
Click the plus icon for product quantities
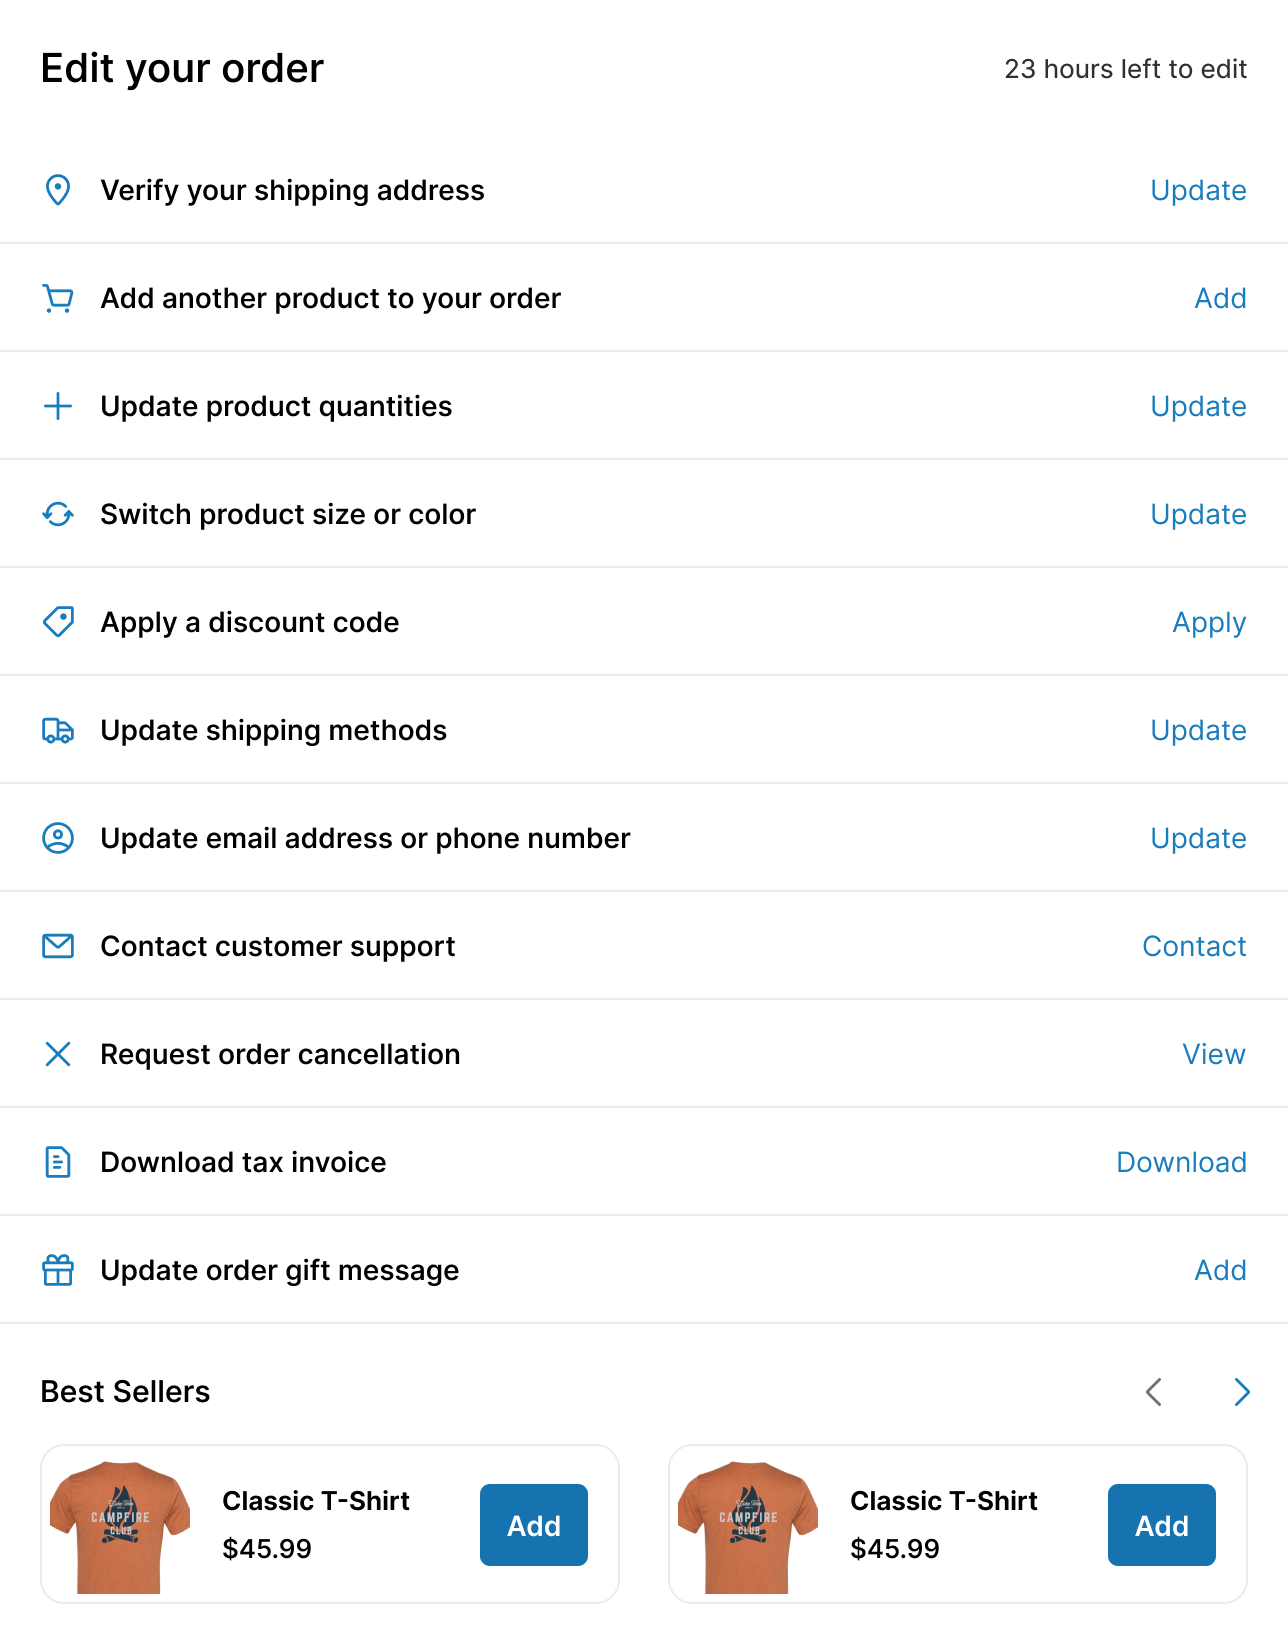(x=58, y=406)
